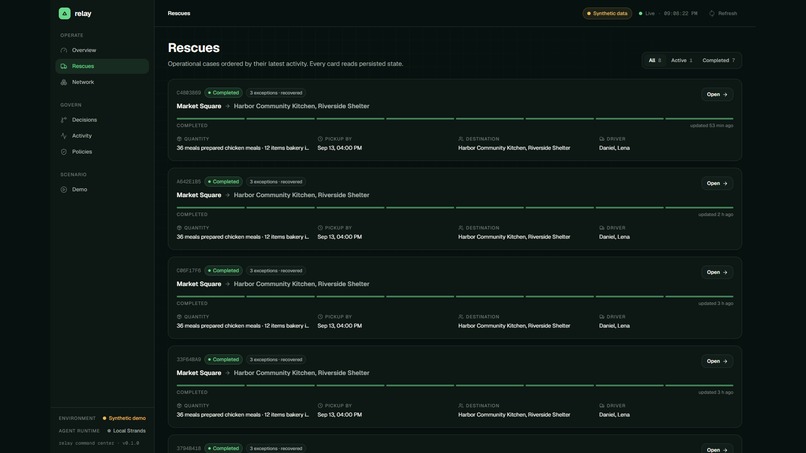Viewport: 806px width, 453px height.
Task: Show All rescues filter tab
Action: (x=654, y=61)
